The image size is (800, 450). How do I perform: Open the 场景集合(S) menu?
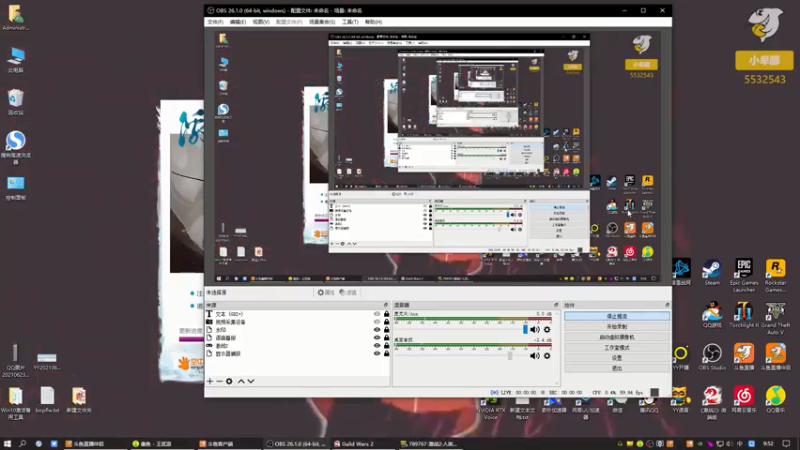pyautogui.click(x=322, y=22)
